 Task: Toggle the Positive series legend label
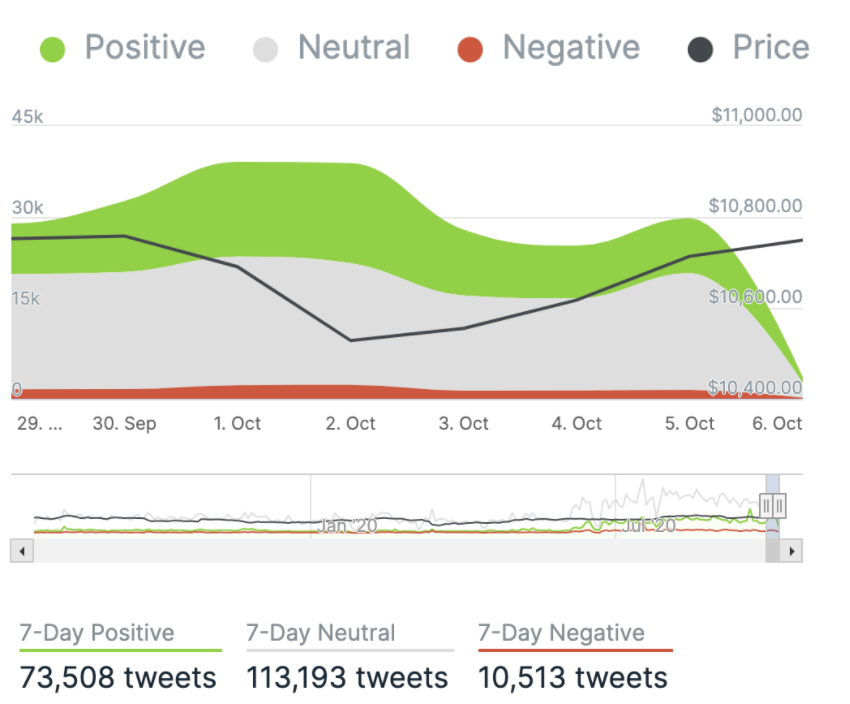click(144, 48)
